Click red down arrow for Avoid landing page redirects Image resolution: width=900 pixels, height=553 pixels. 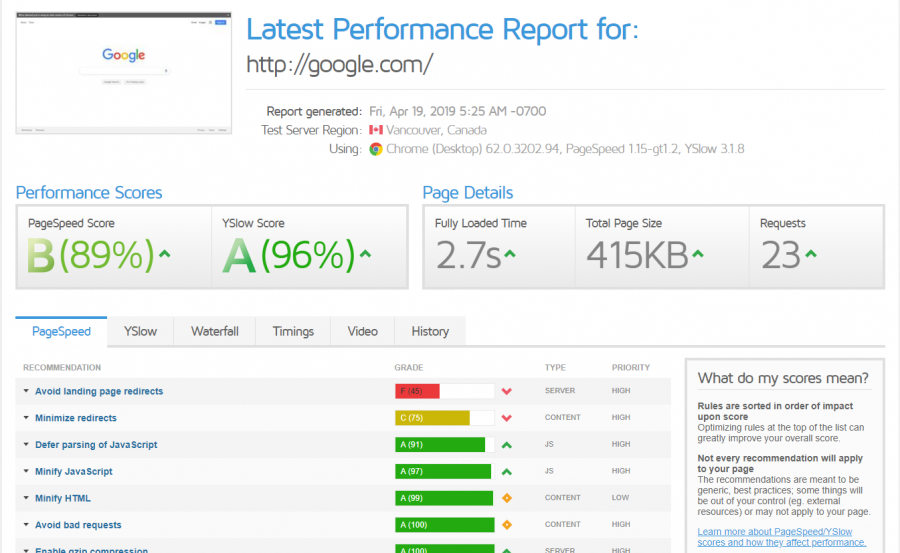506,392
